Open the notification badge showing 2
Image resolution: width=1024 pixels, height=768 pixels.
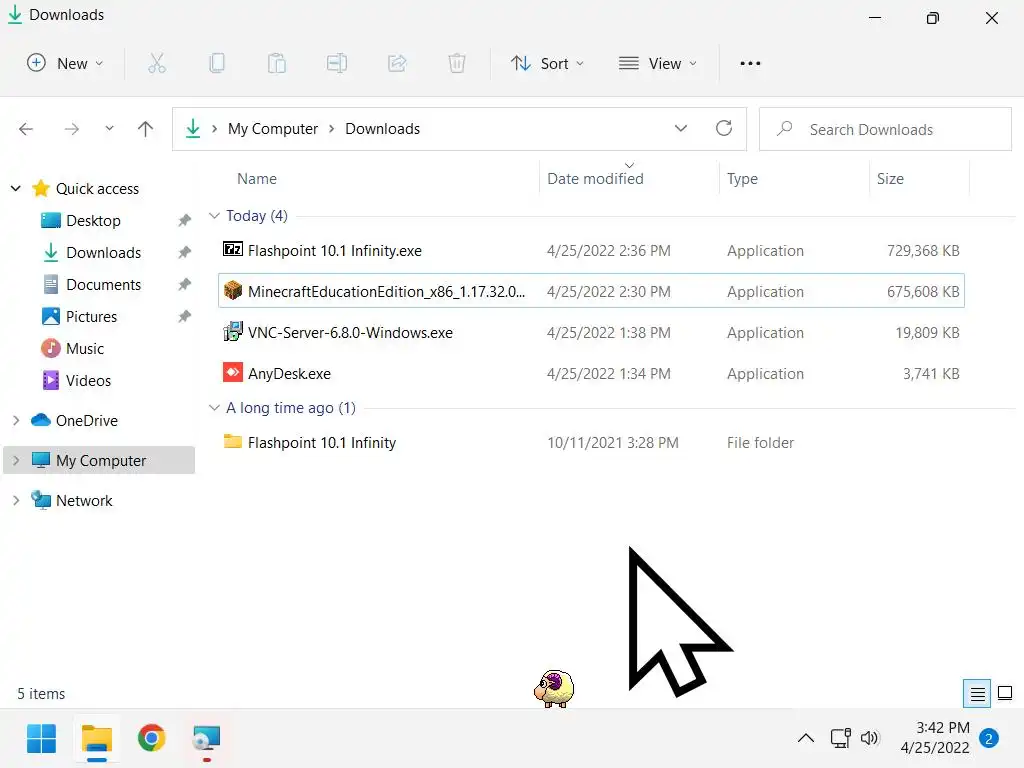989,739
